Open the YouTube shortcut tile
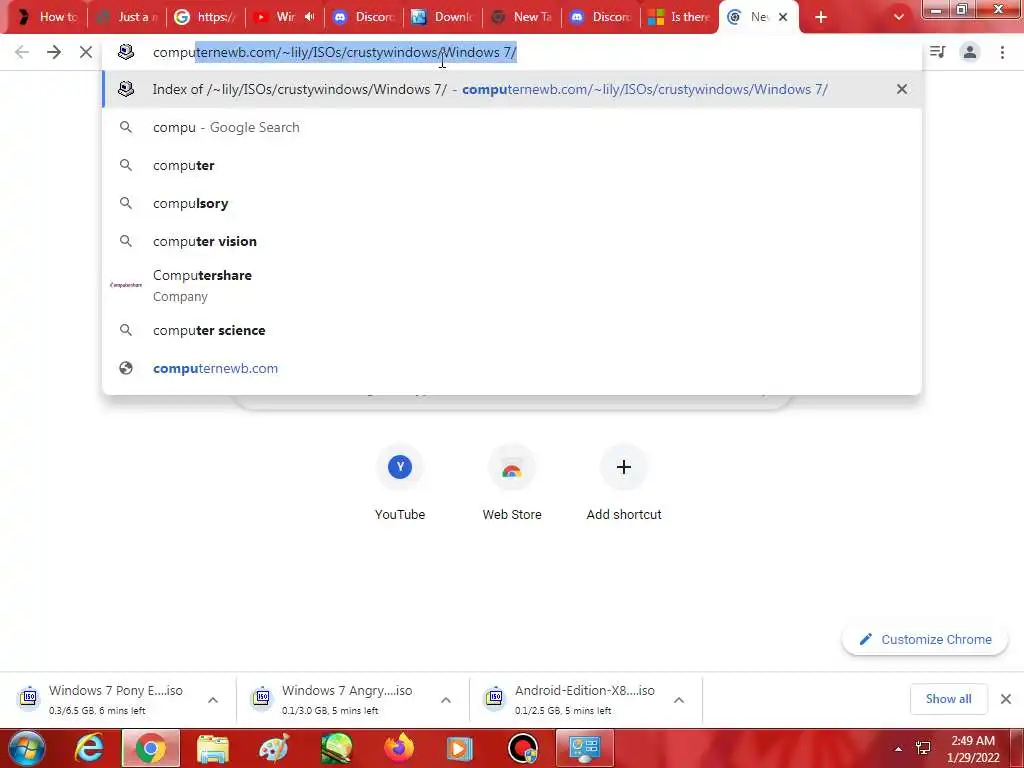The image size is (1024, 768). [400, 483]
